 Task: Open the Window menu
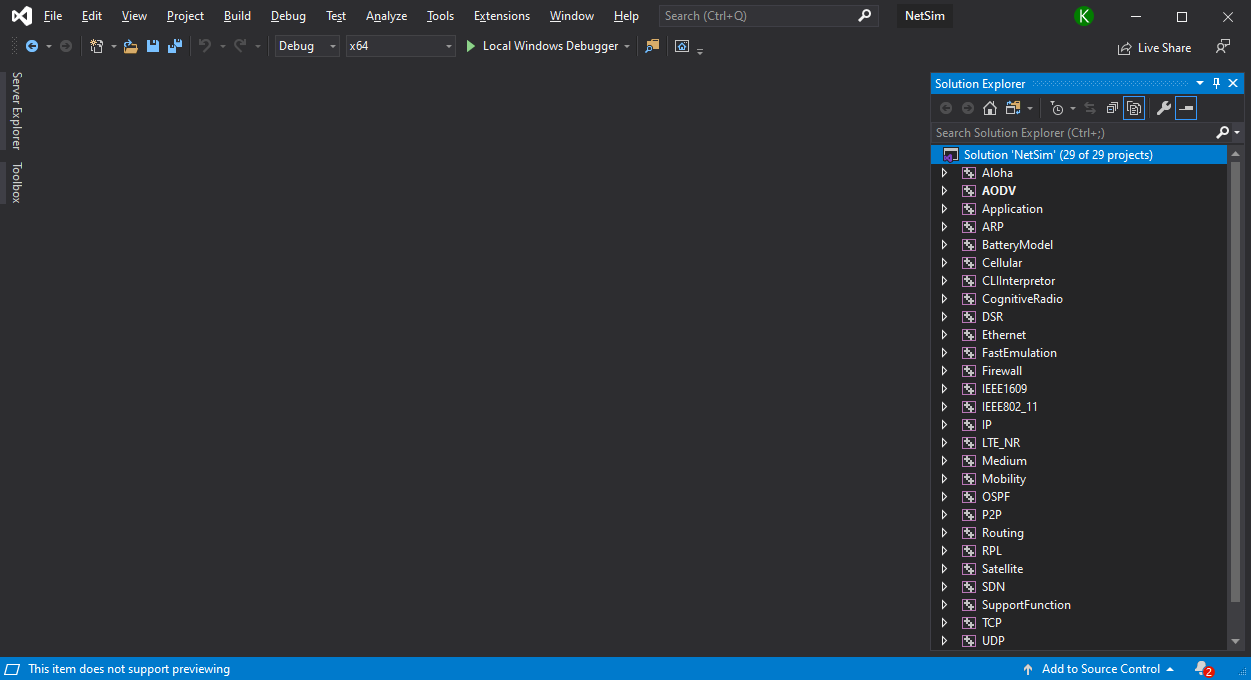click(572, 16)
